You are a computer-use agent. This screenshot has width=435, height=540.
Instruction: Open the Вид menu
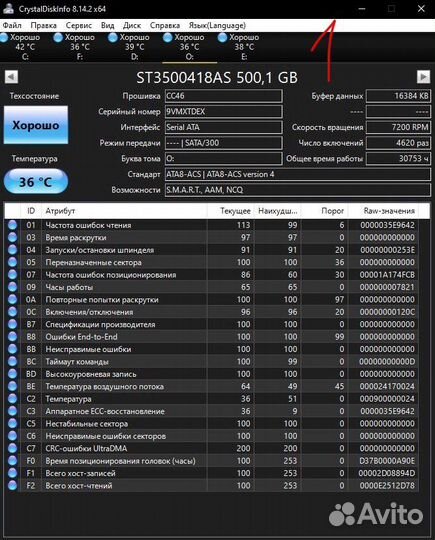point(107,25)
